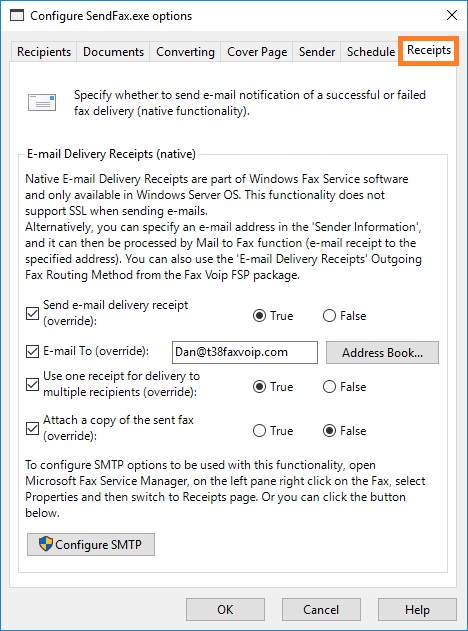Click the Help button
Screen dimensions: 468x631
pyautogui.click(x=417, y=609)
